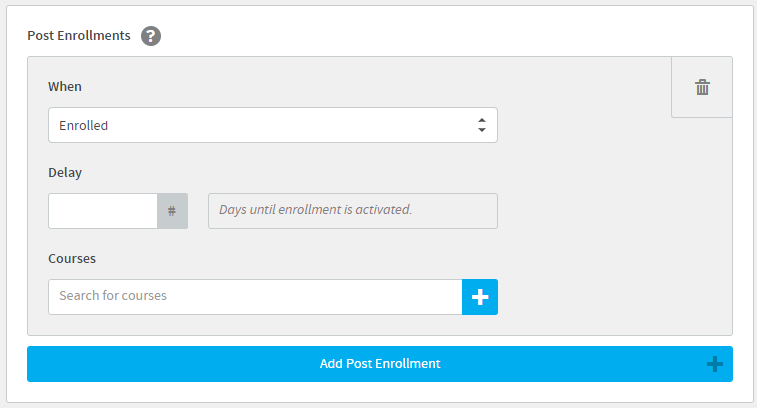Open the Post Enrollments help tooltip icon
Screen dimensions: 757x408
(151, 36)
